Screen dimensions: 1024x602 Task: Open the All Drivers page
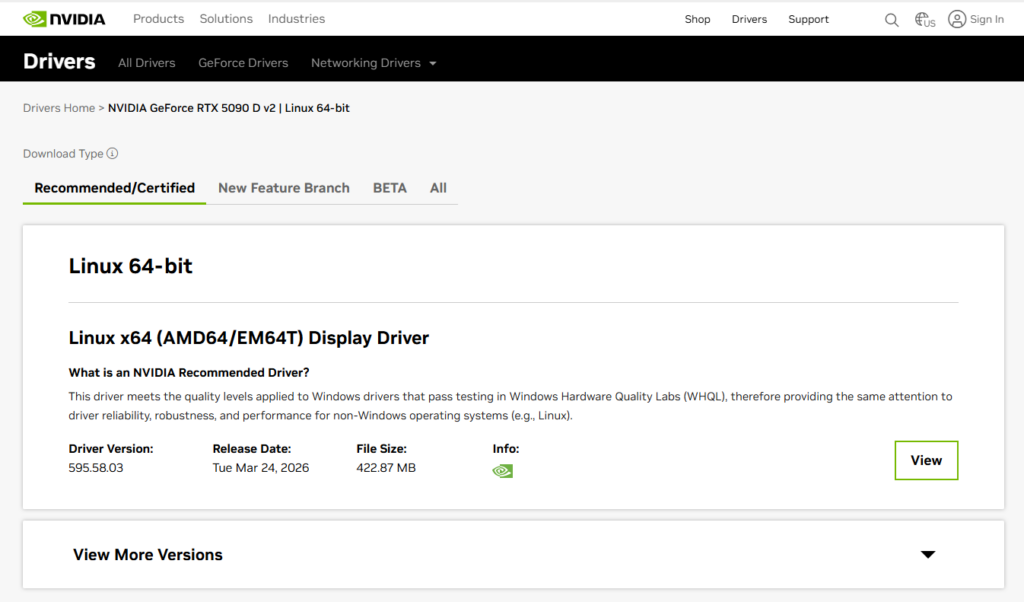pos(146,63)
